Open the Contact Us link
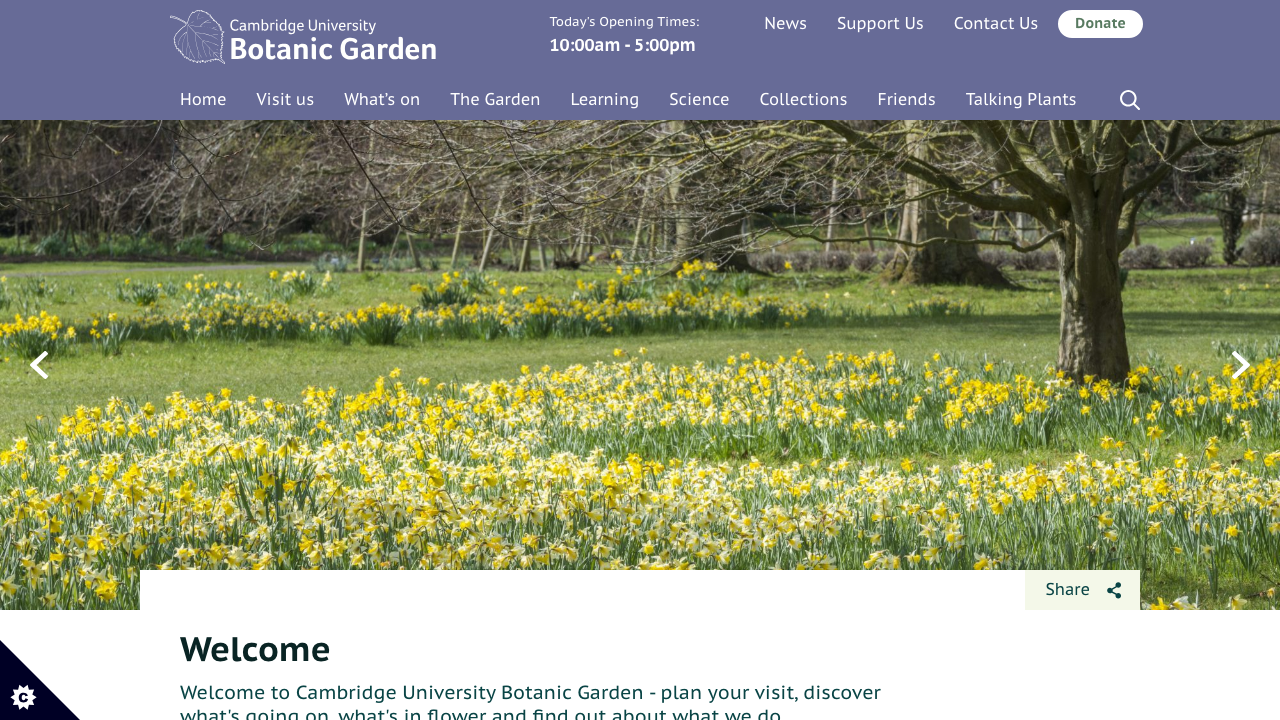Image resolution: width=1280 pixels, height=720 pixels. (995, 22)
